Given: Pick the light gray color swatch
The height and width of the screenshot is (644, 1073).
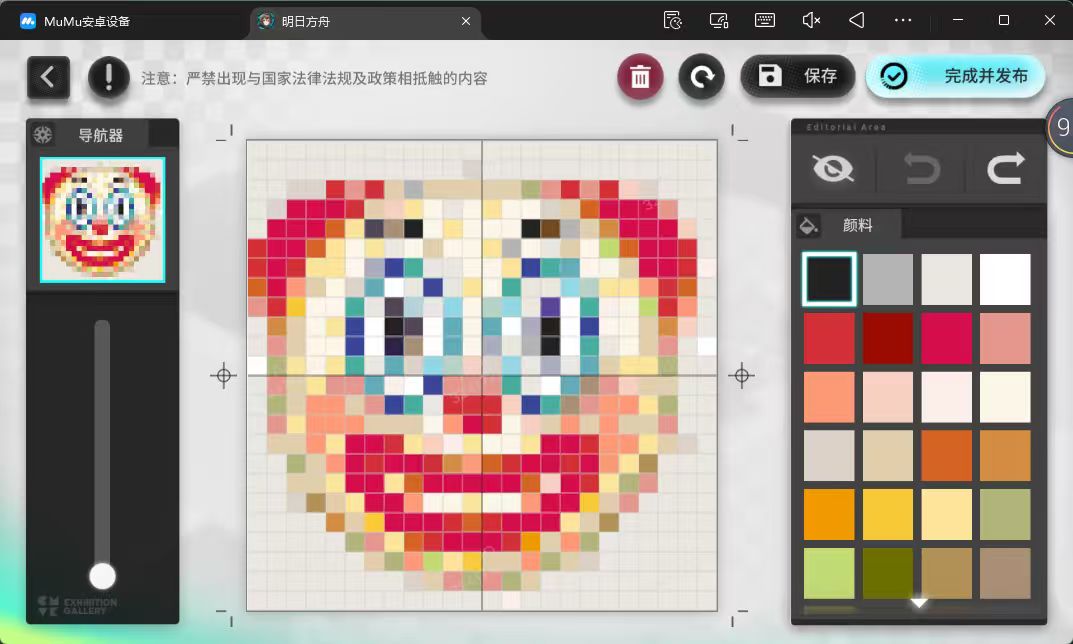Looking at the screenshot, I should 946,279.
